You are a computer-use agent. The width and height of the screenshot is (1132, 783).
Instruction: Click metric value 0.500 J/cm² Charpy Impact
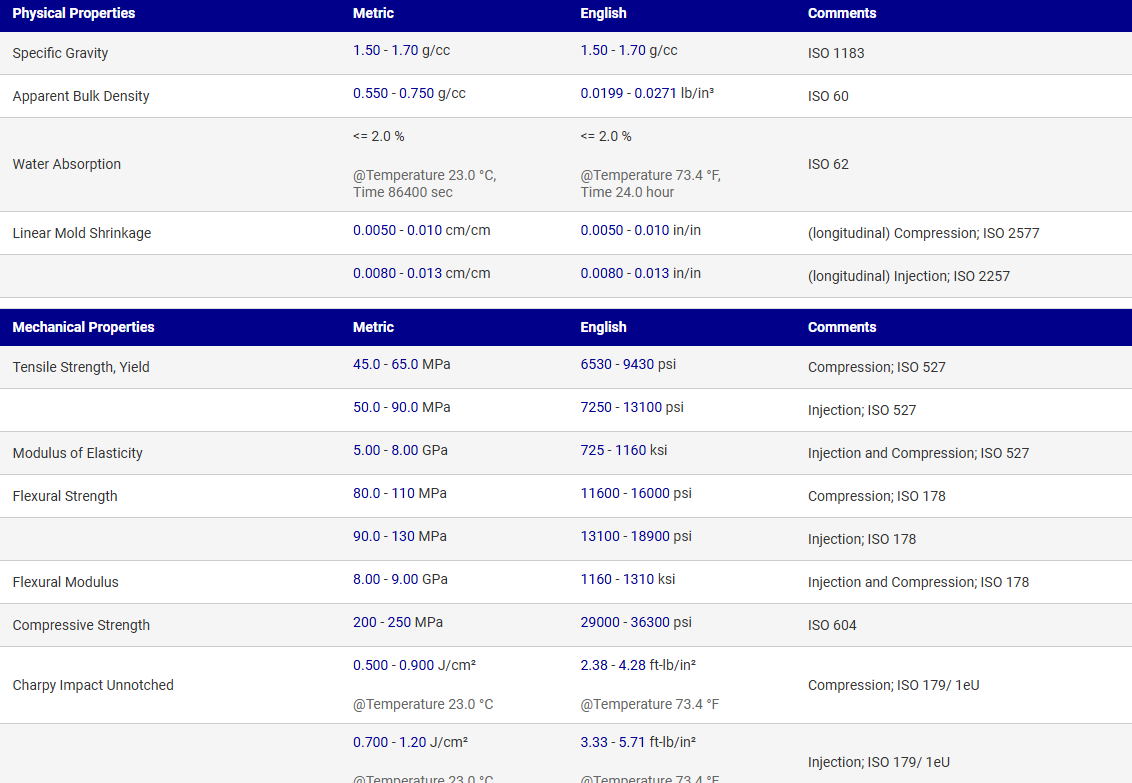[x=370, y=666]
